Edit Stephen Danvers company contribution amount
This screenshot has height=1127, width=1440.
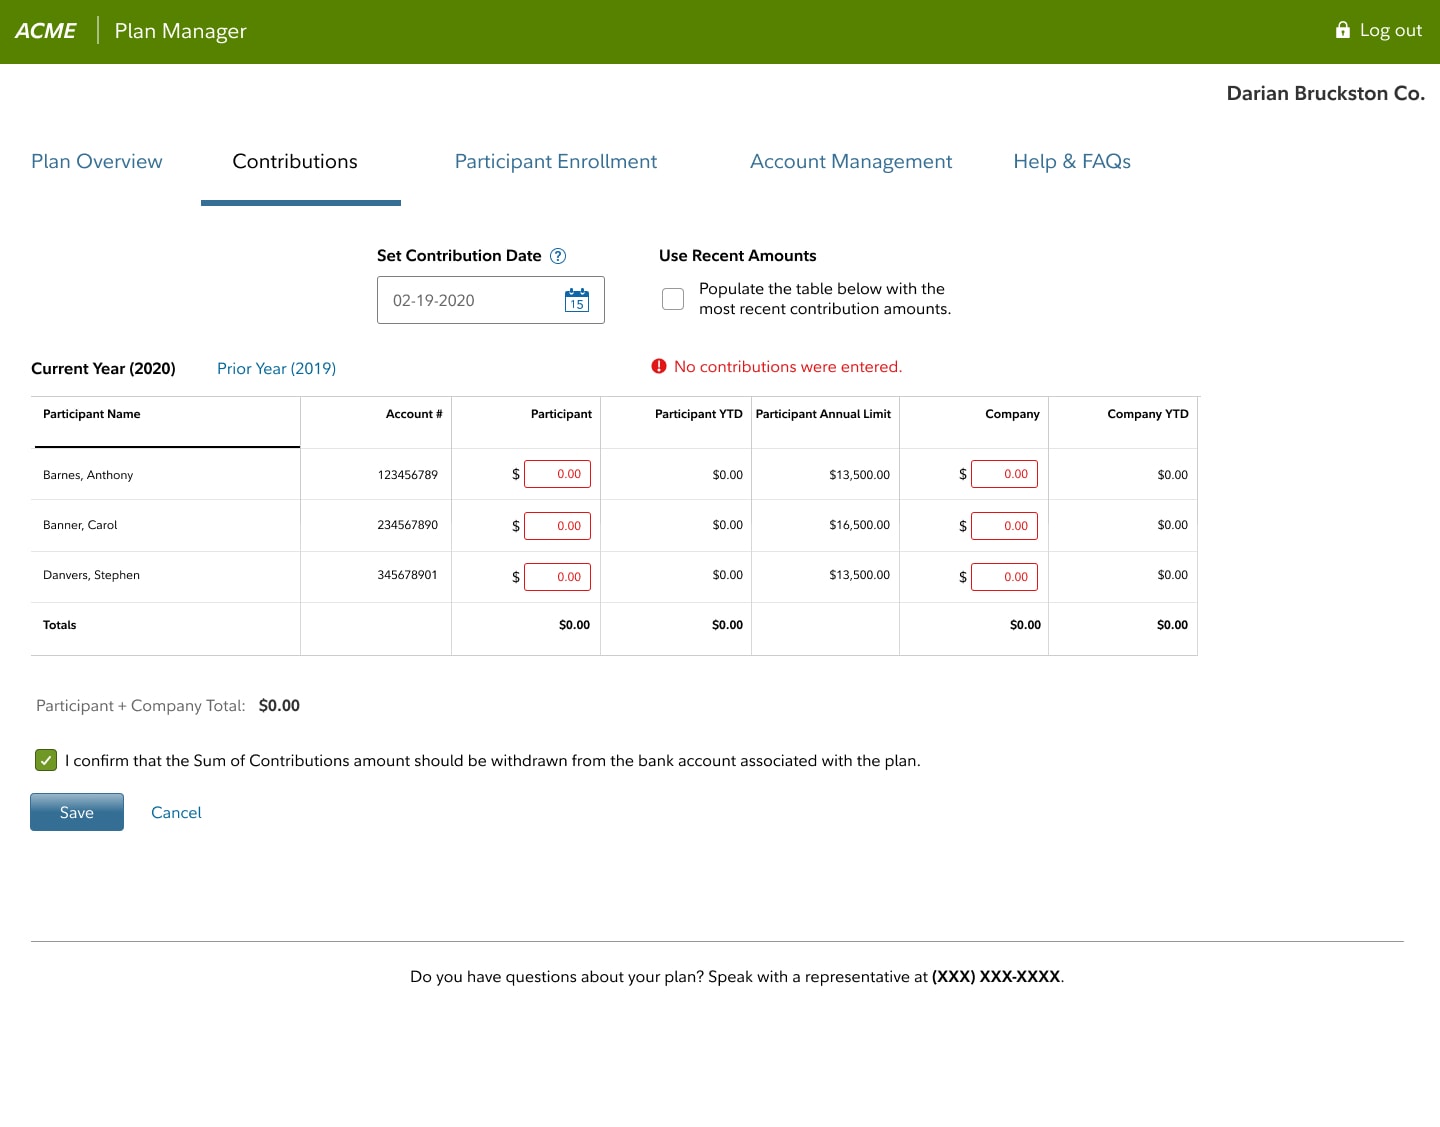point(1004,577)
